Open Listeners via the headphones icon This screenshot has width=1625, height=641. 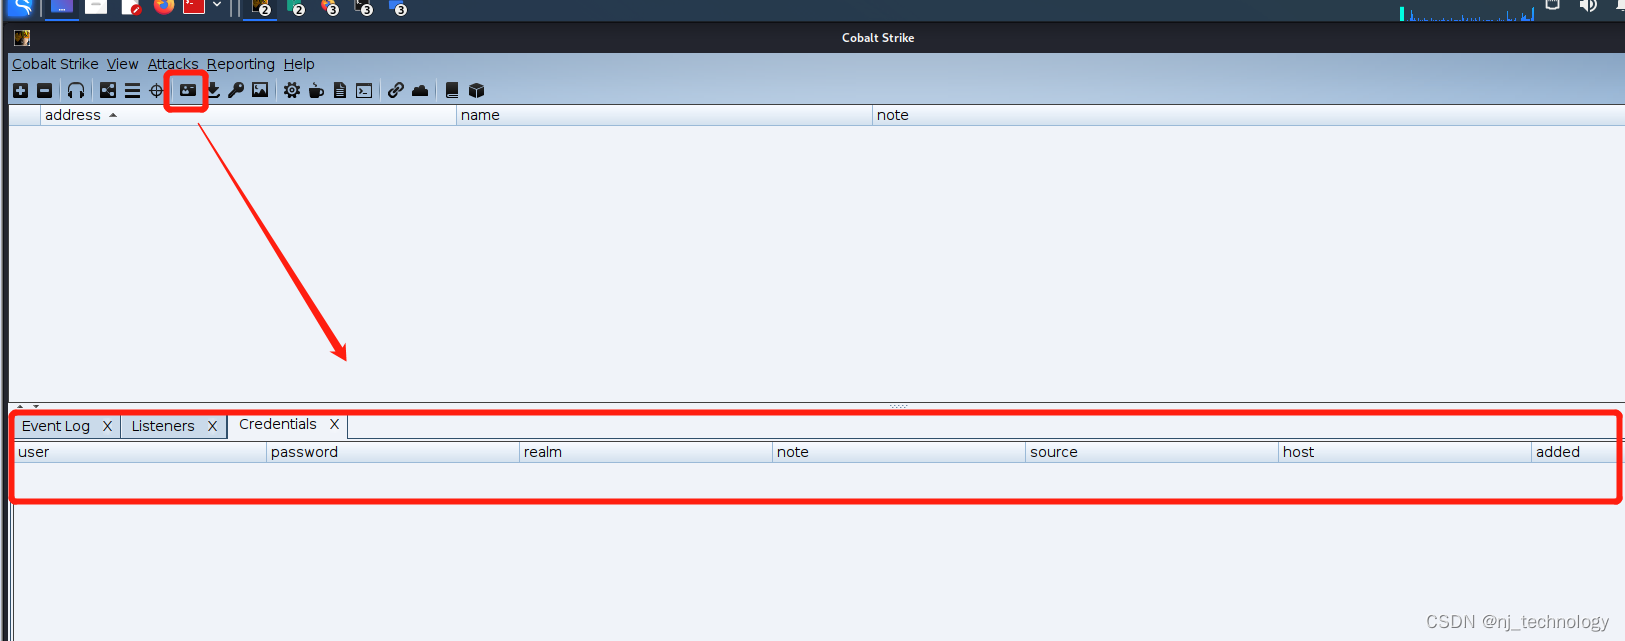pyautogui.click(x=76, y=91)
